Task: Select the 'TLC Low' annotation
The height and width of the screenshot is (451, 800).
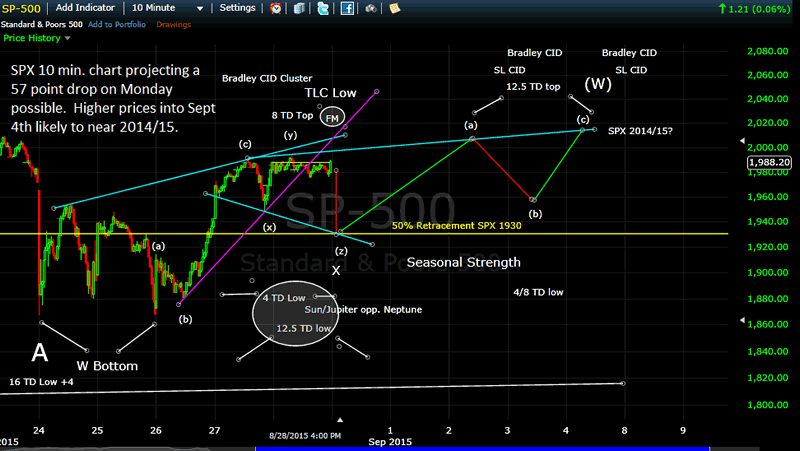Action: tap(331, 93)
